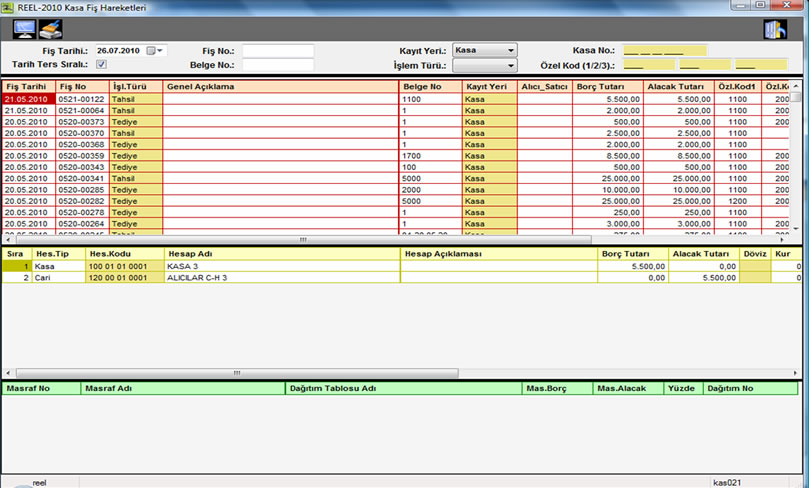Click the Genel Açıklama column header

[x=281, y=87]
